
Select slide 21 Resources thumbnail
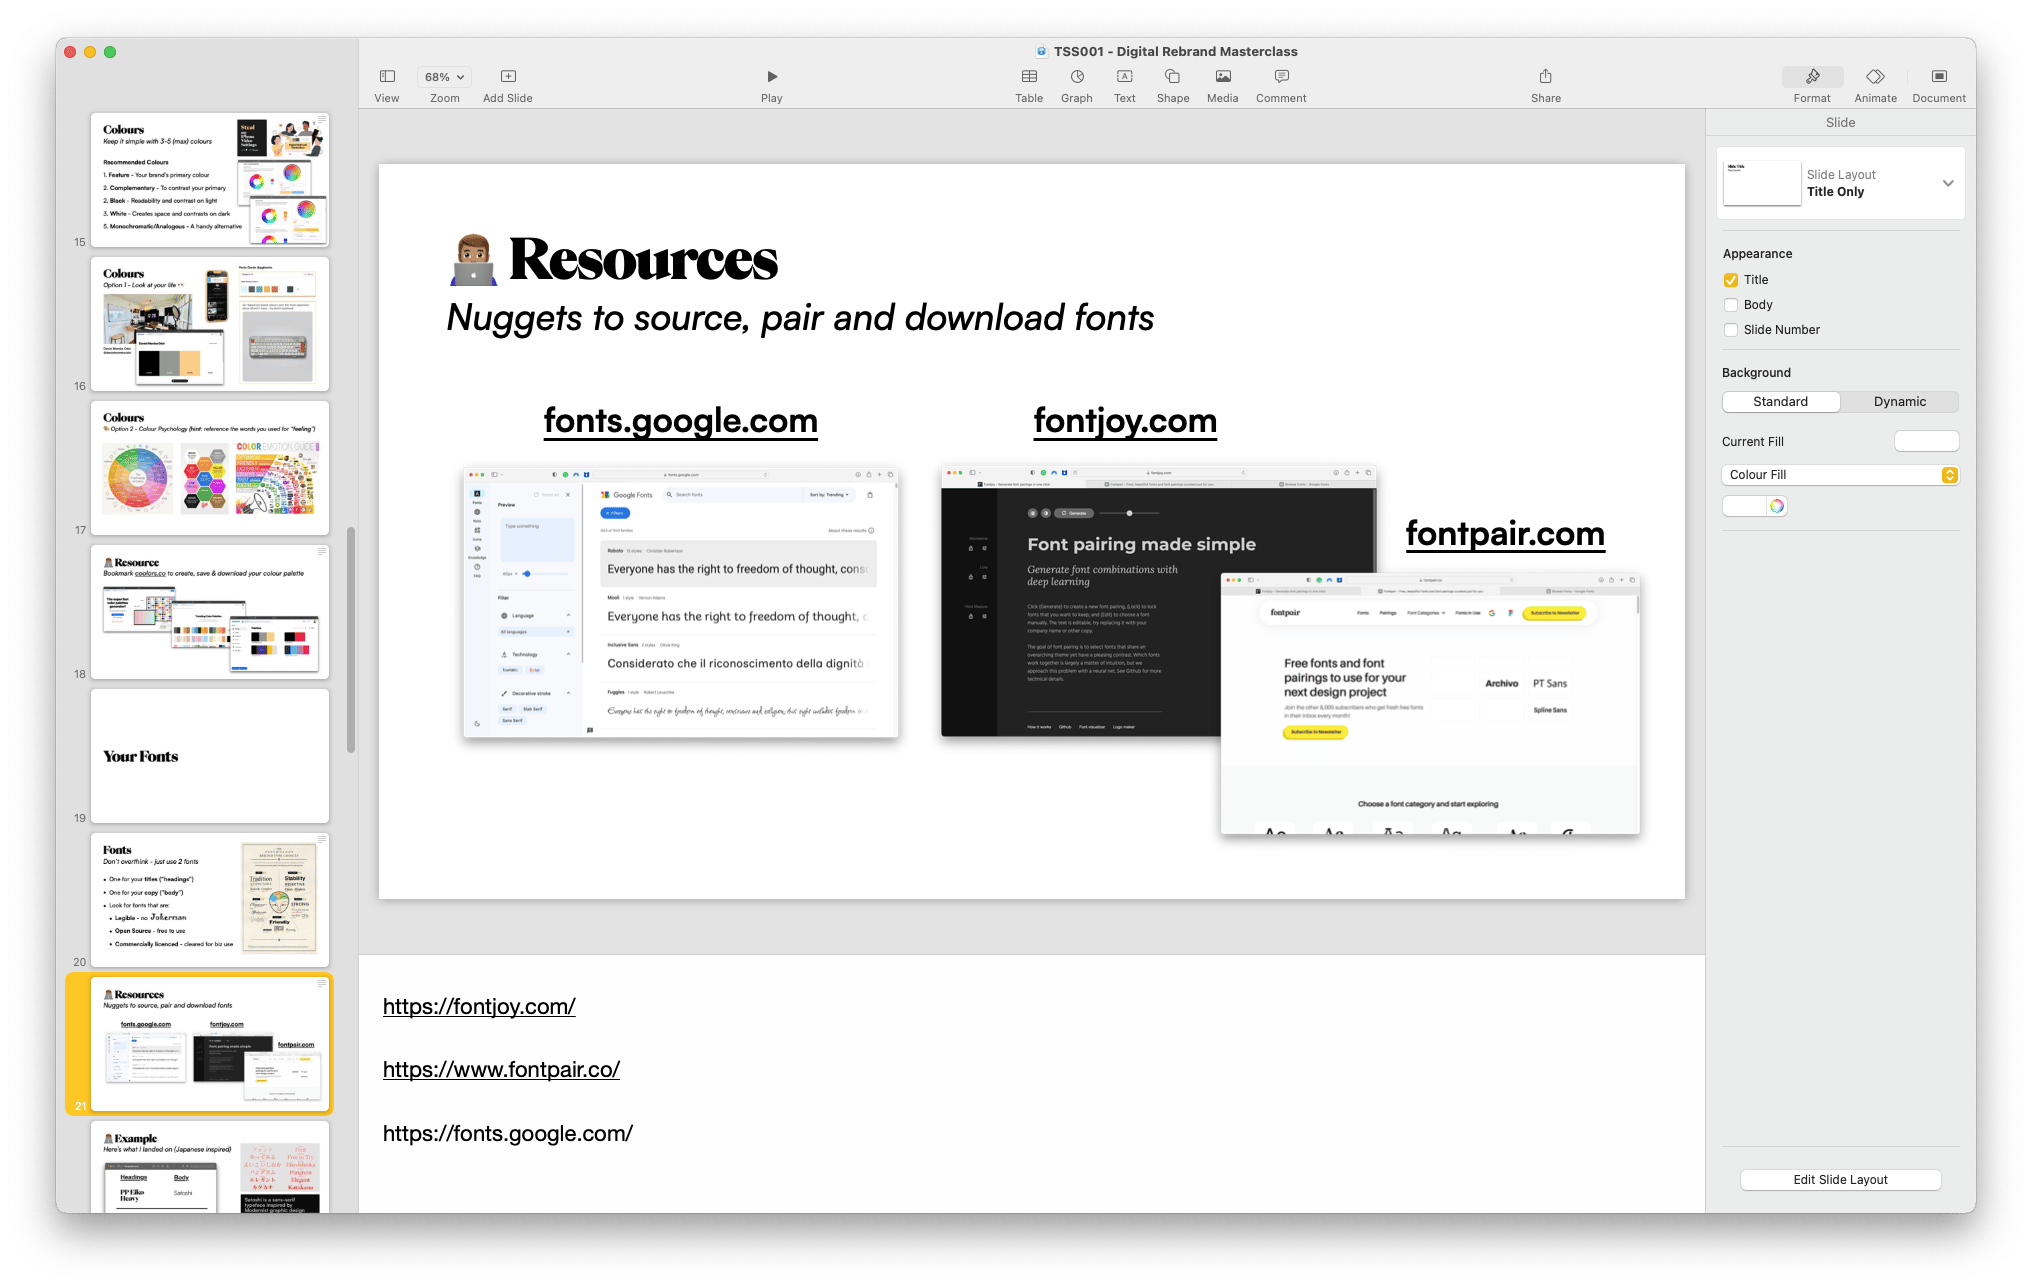(x=210, y=1044)
